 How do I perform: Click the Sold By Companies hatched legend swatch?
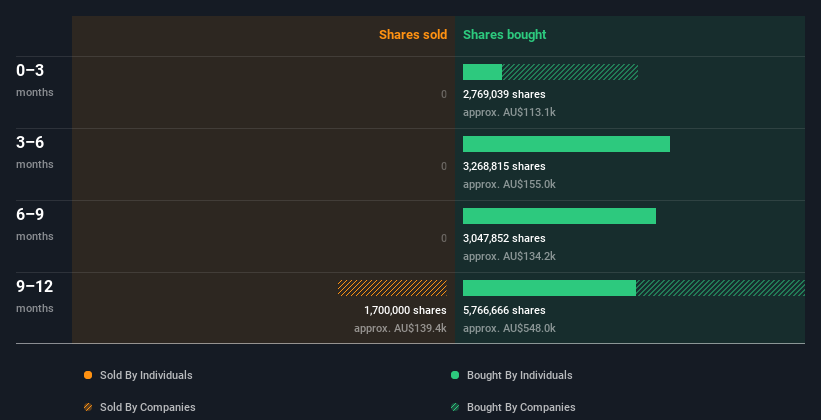[x=88, y=407]
